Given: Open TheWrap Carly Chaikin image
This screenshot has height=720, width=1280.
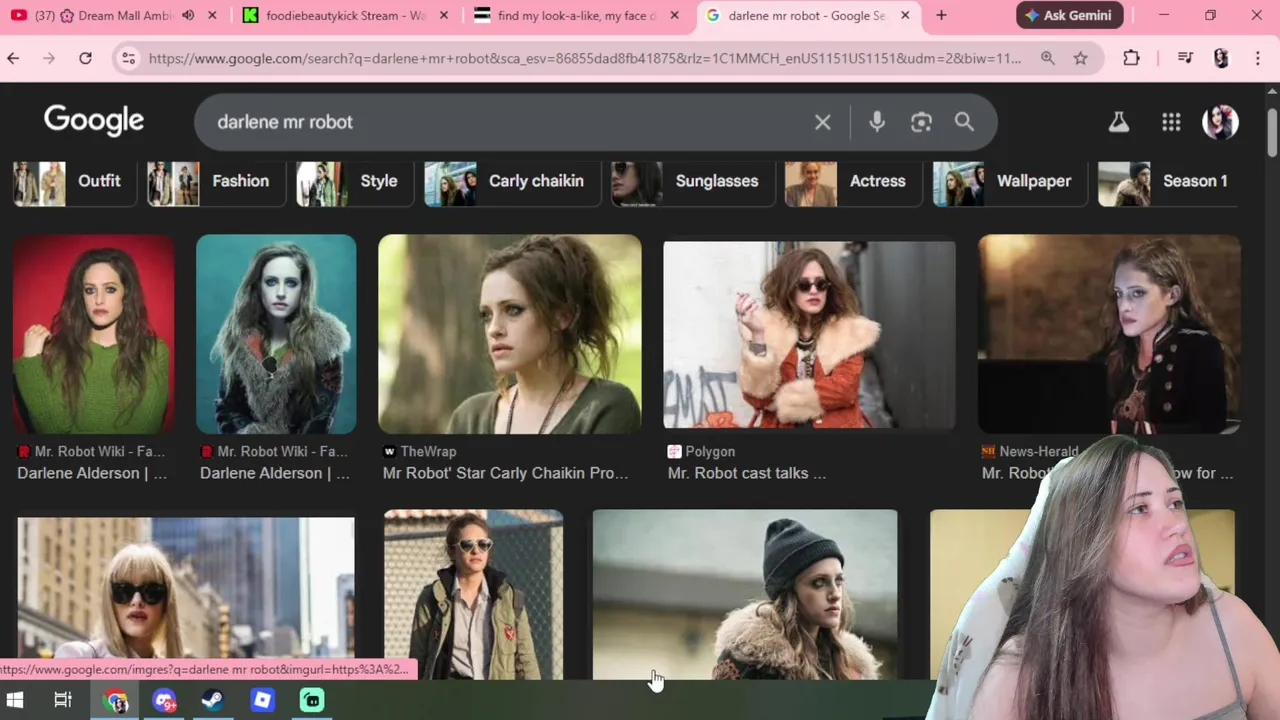Looking at the screenshot, I should click(x=510, y=334).
